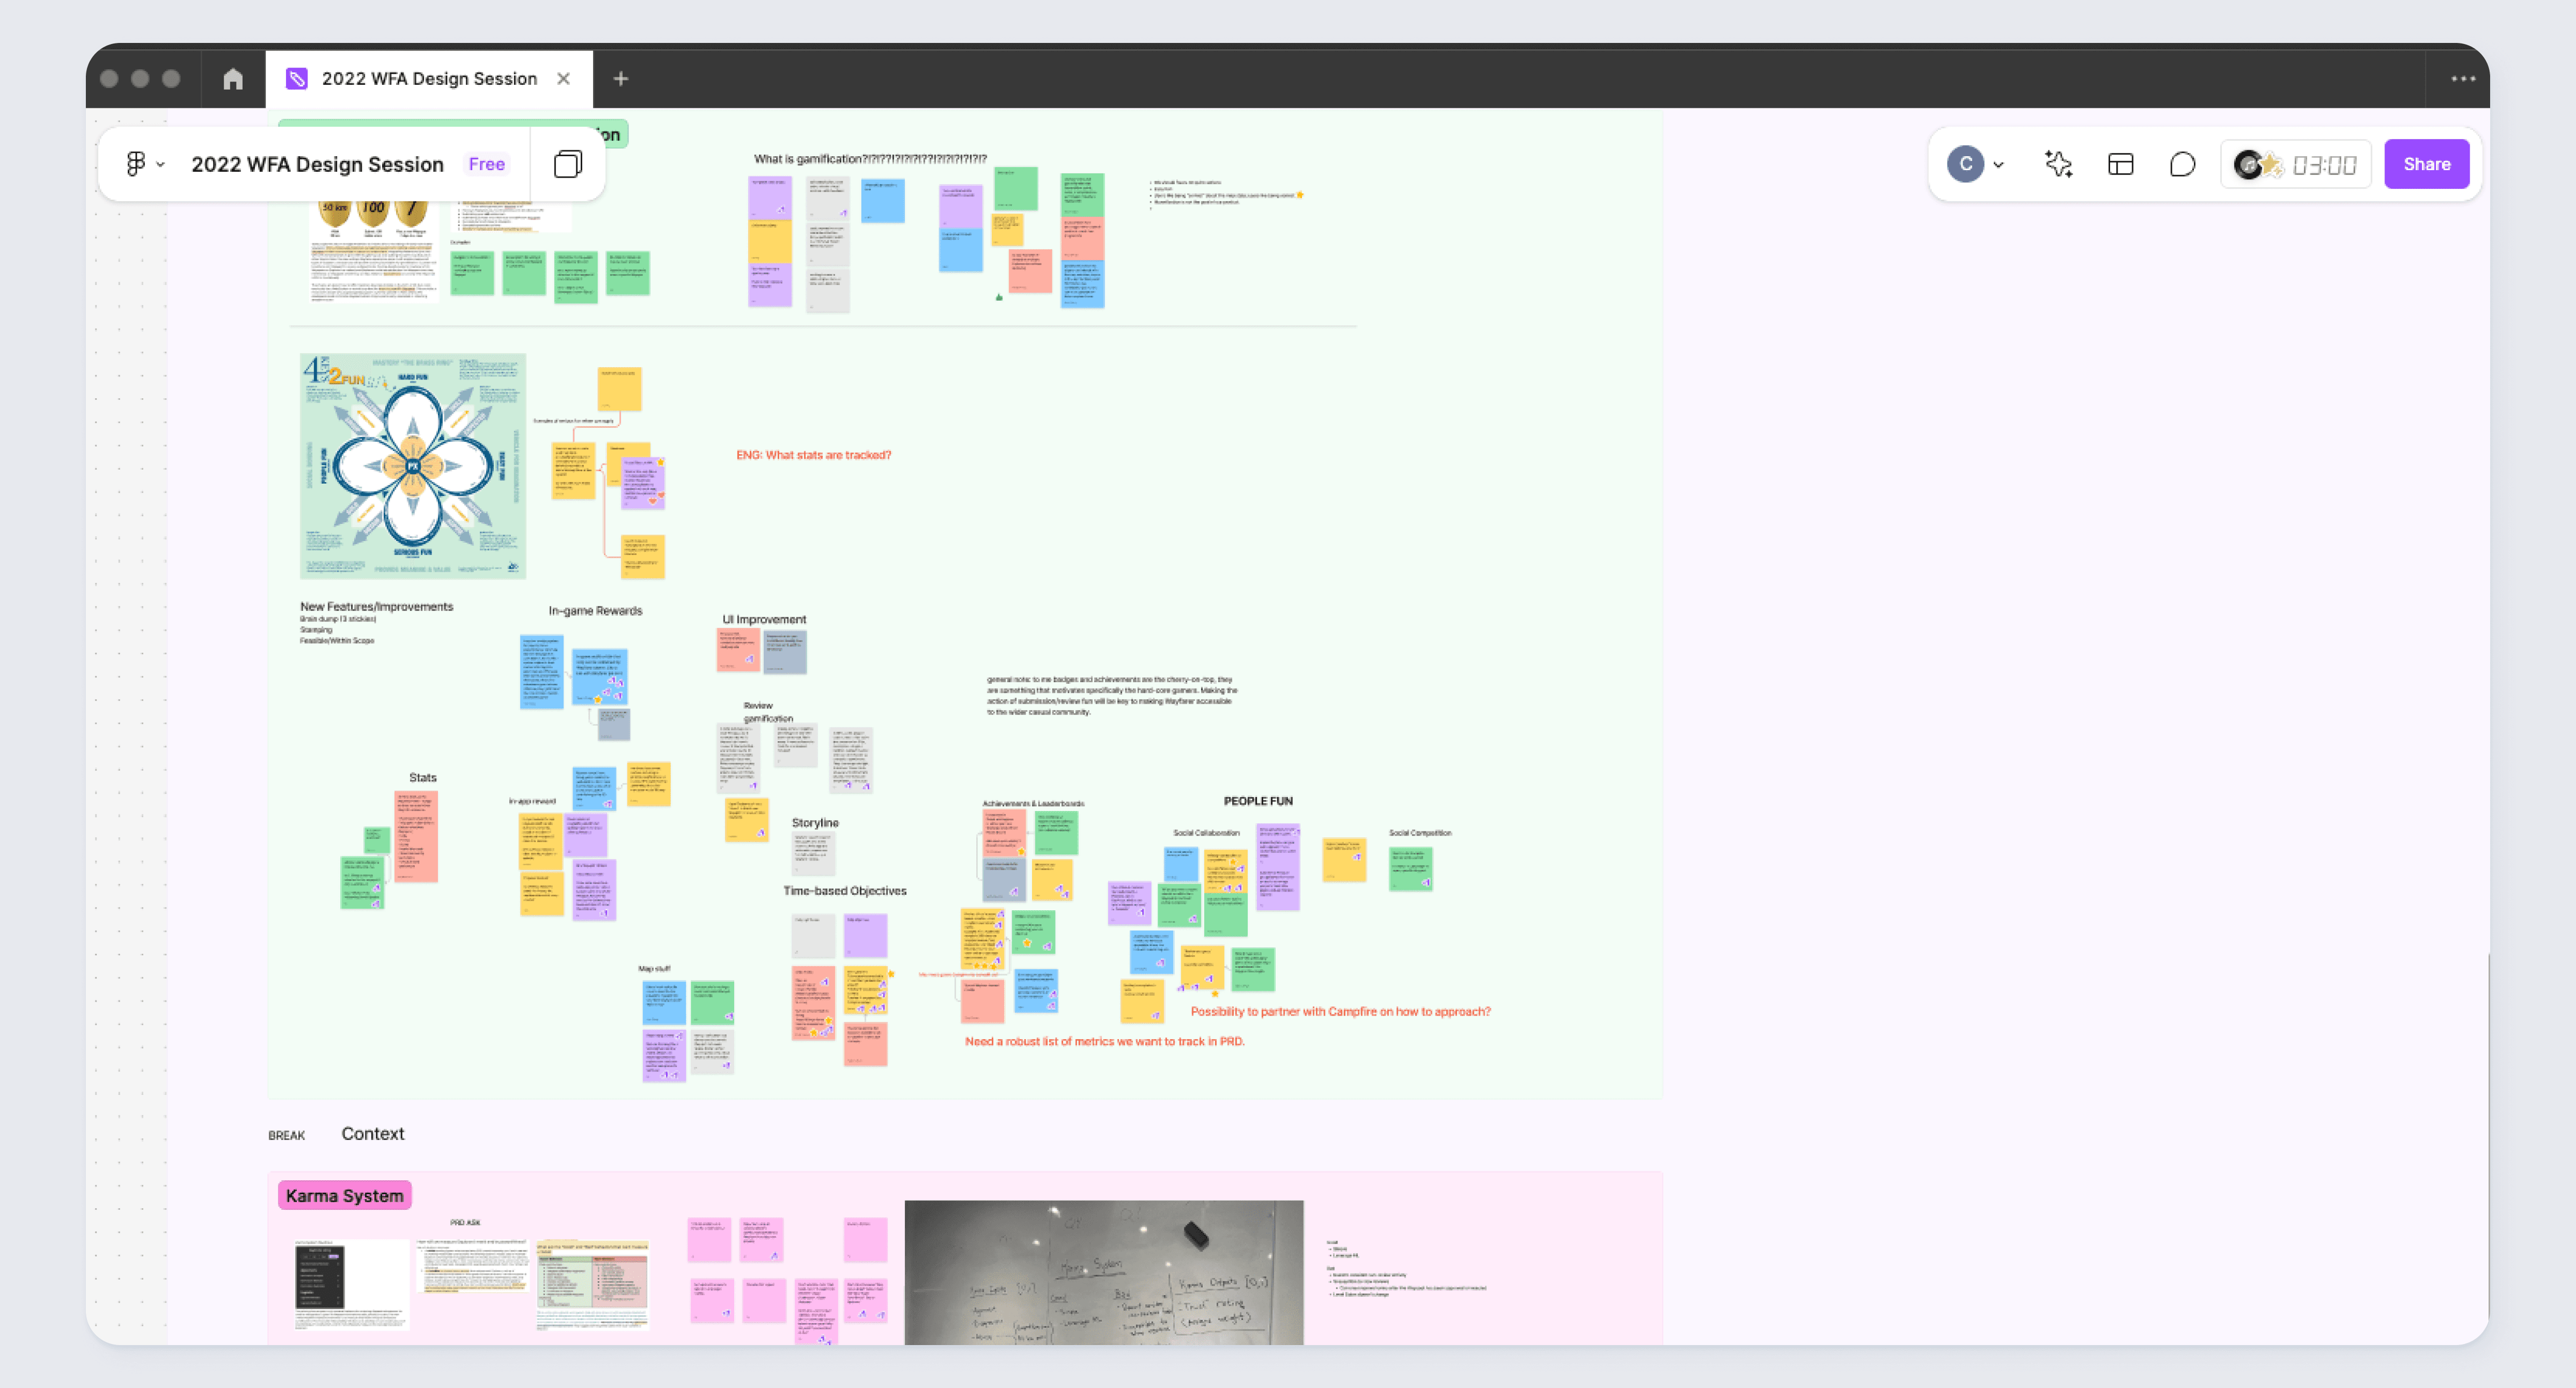Viewport: 2576px width, 1388px height.
Task: Click the Free plan badge
Action: click(486, 164)
